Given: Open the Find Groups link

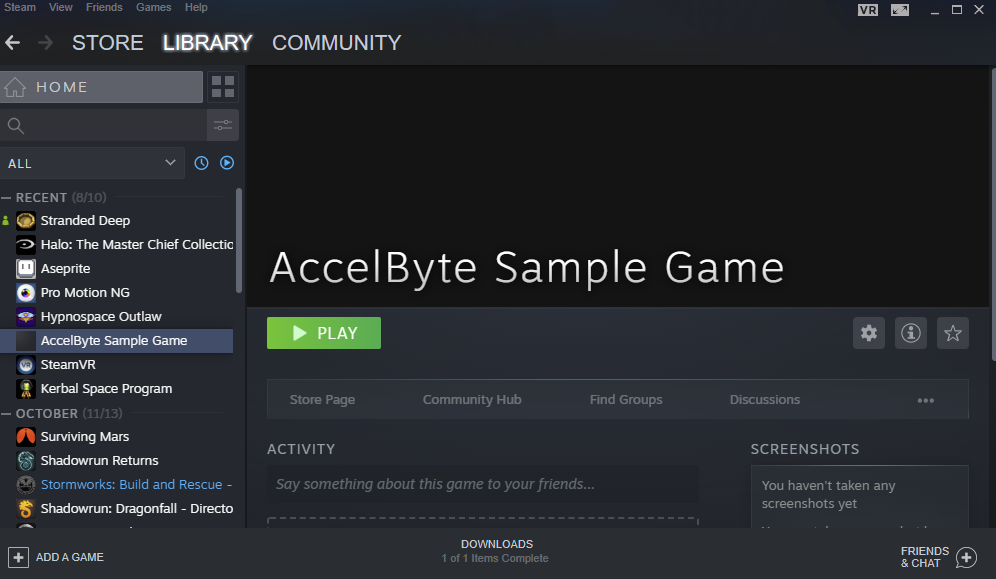Looking at the screenshot, I should (x=626, y=400).
